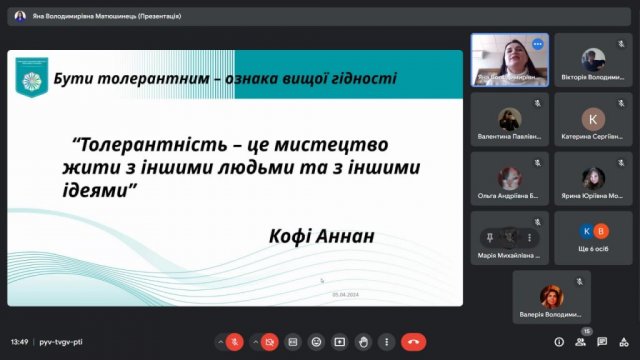The height and width of the screenshot is (360, 640).
Task: Open meeting details info icon
Action: 559,342
